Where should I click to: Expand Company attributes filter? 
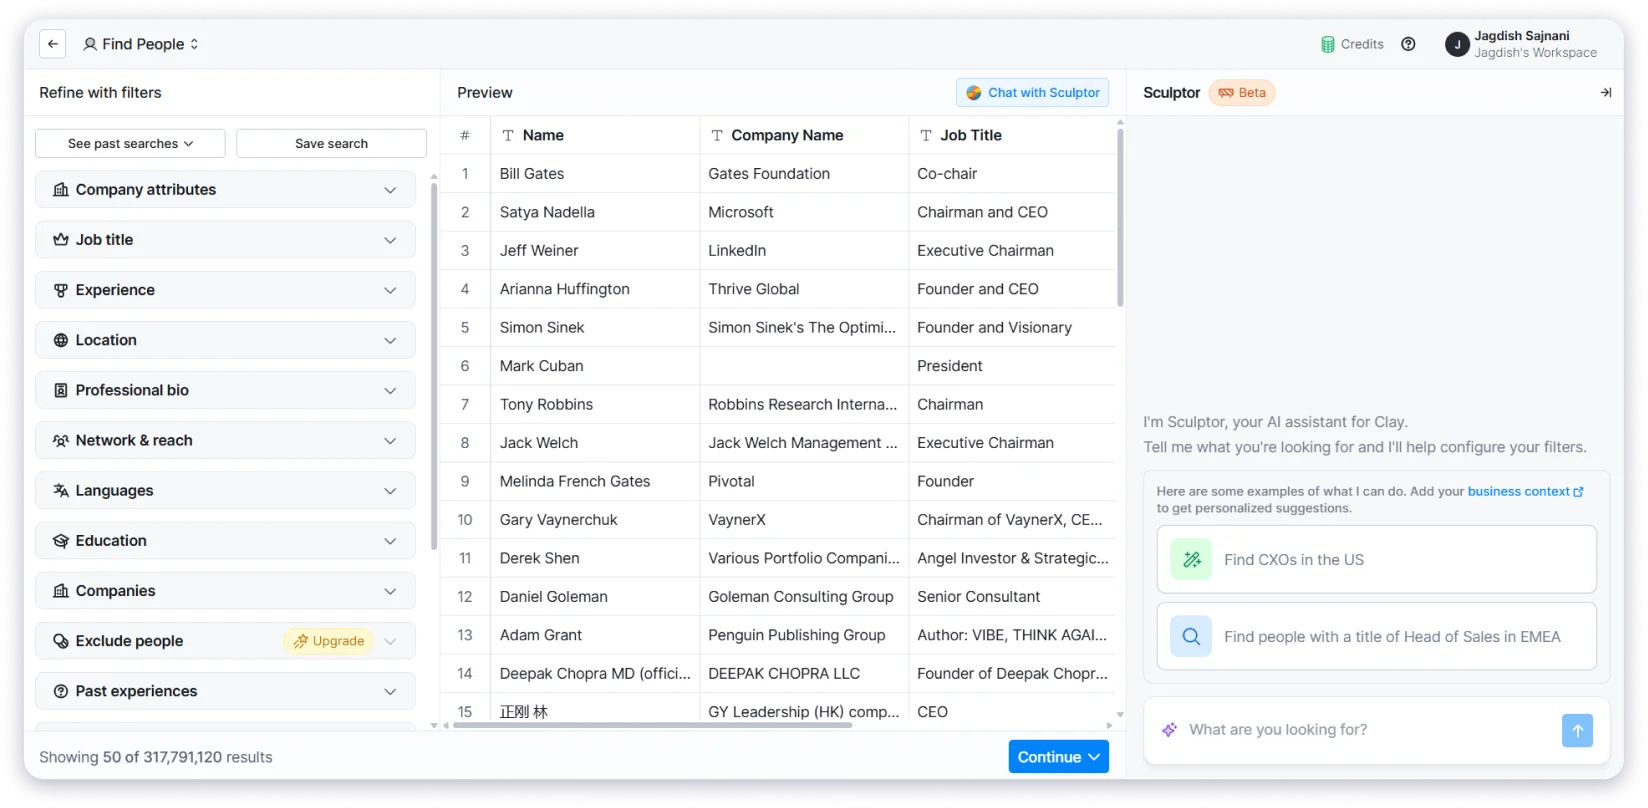225,190
